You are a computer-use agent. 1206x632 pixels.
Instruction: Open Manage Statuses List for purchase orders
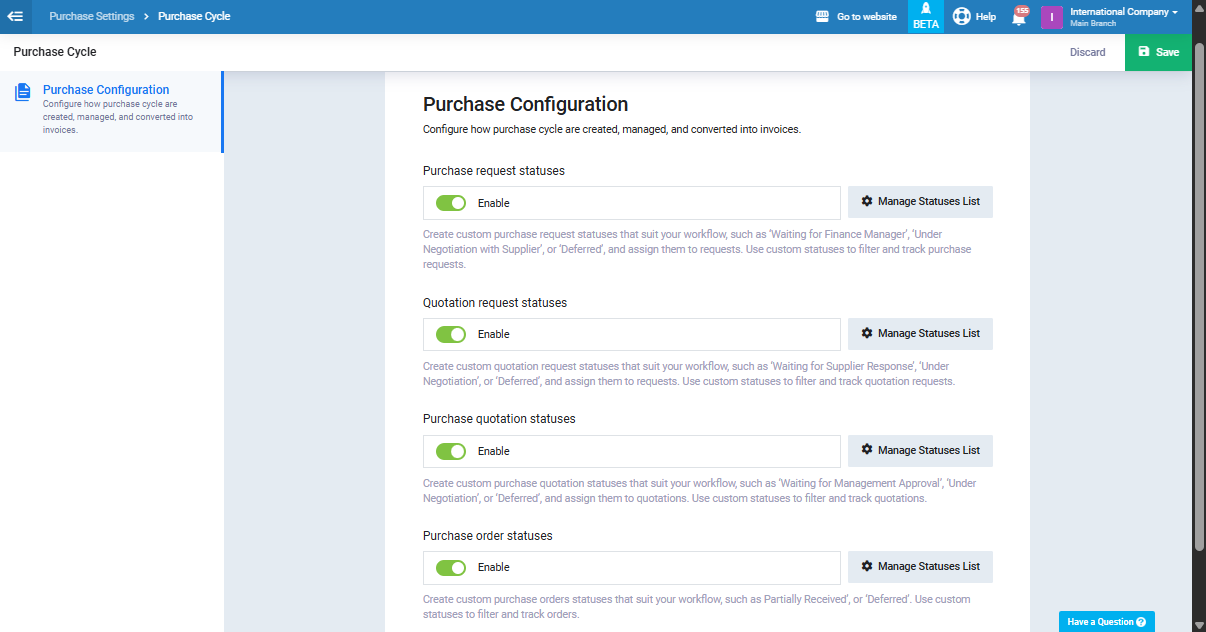[x=920, y=567]
